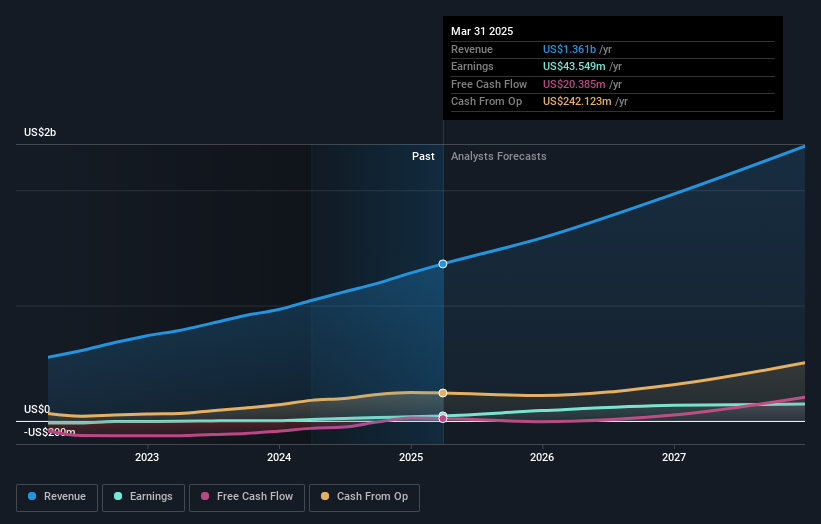Image resolution: width=821 pixels, height=524 pixels.
Task: Click the pink Free Cash Flow data point
Action: [443, 419]
